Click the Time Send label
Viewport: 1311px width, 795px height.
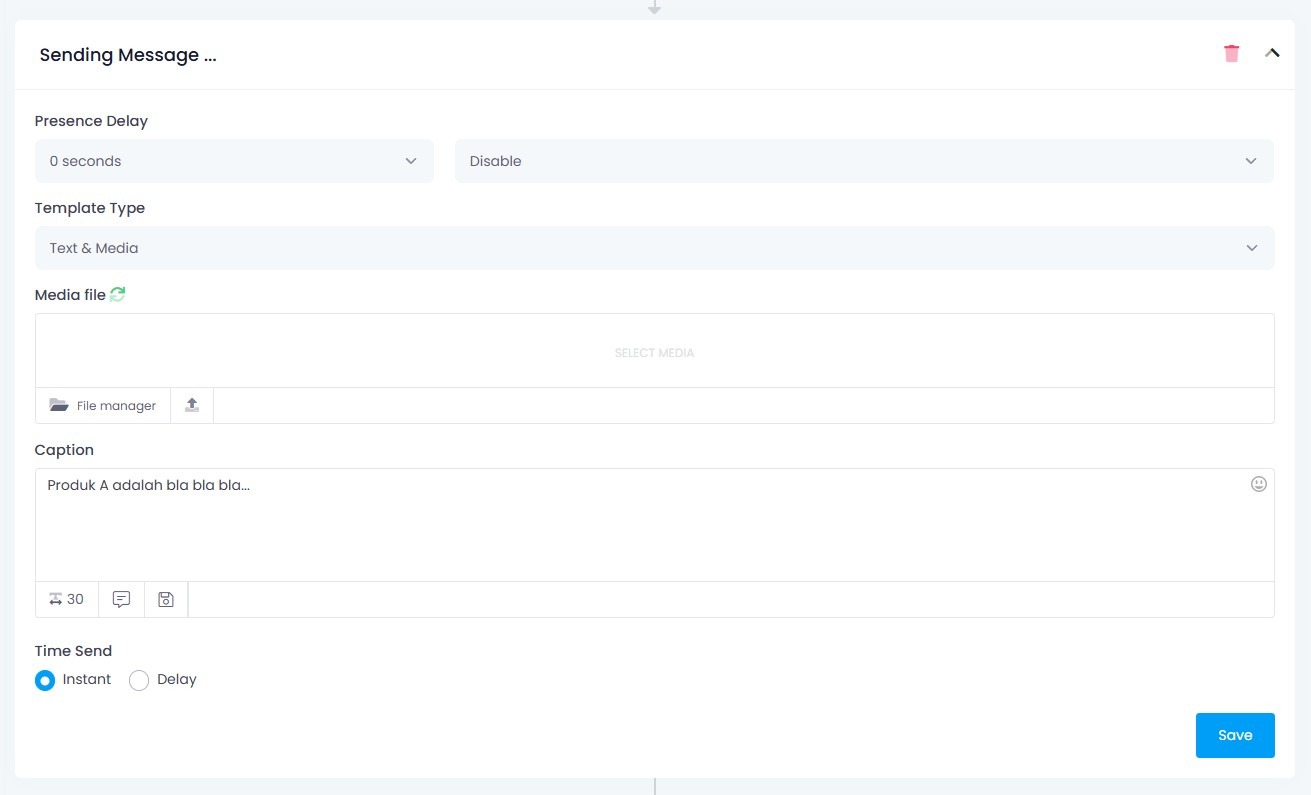click(x=73, y=651)
